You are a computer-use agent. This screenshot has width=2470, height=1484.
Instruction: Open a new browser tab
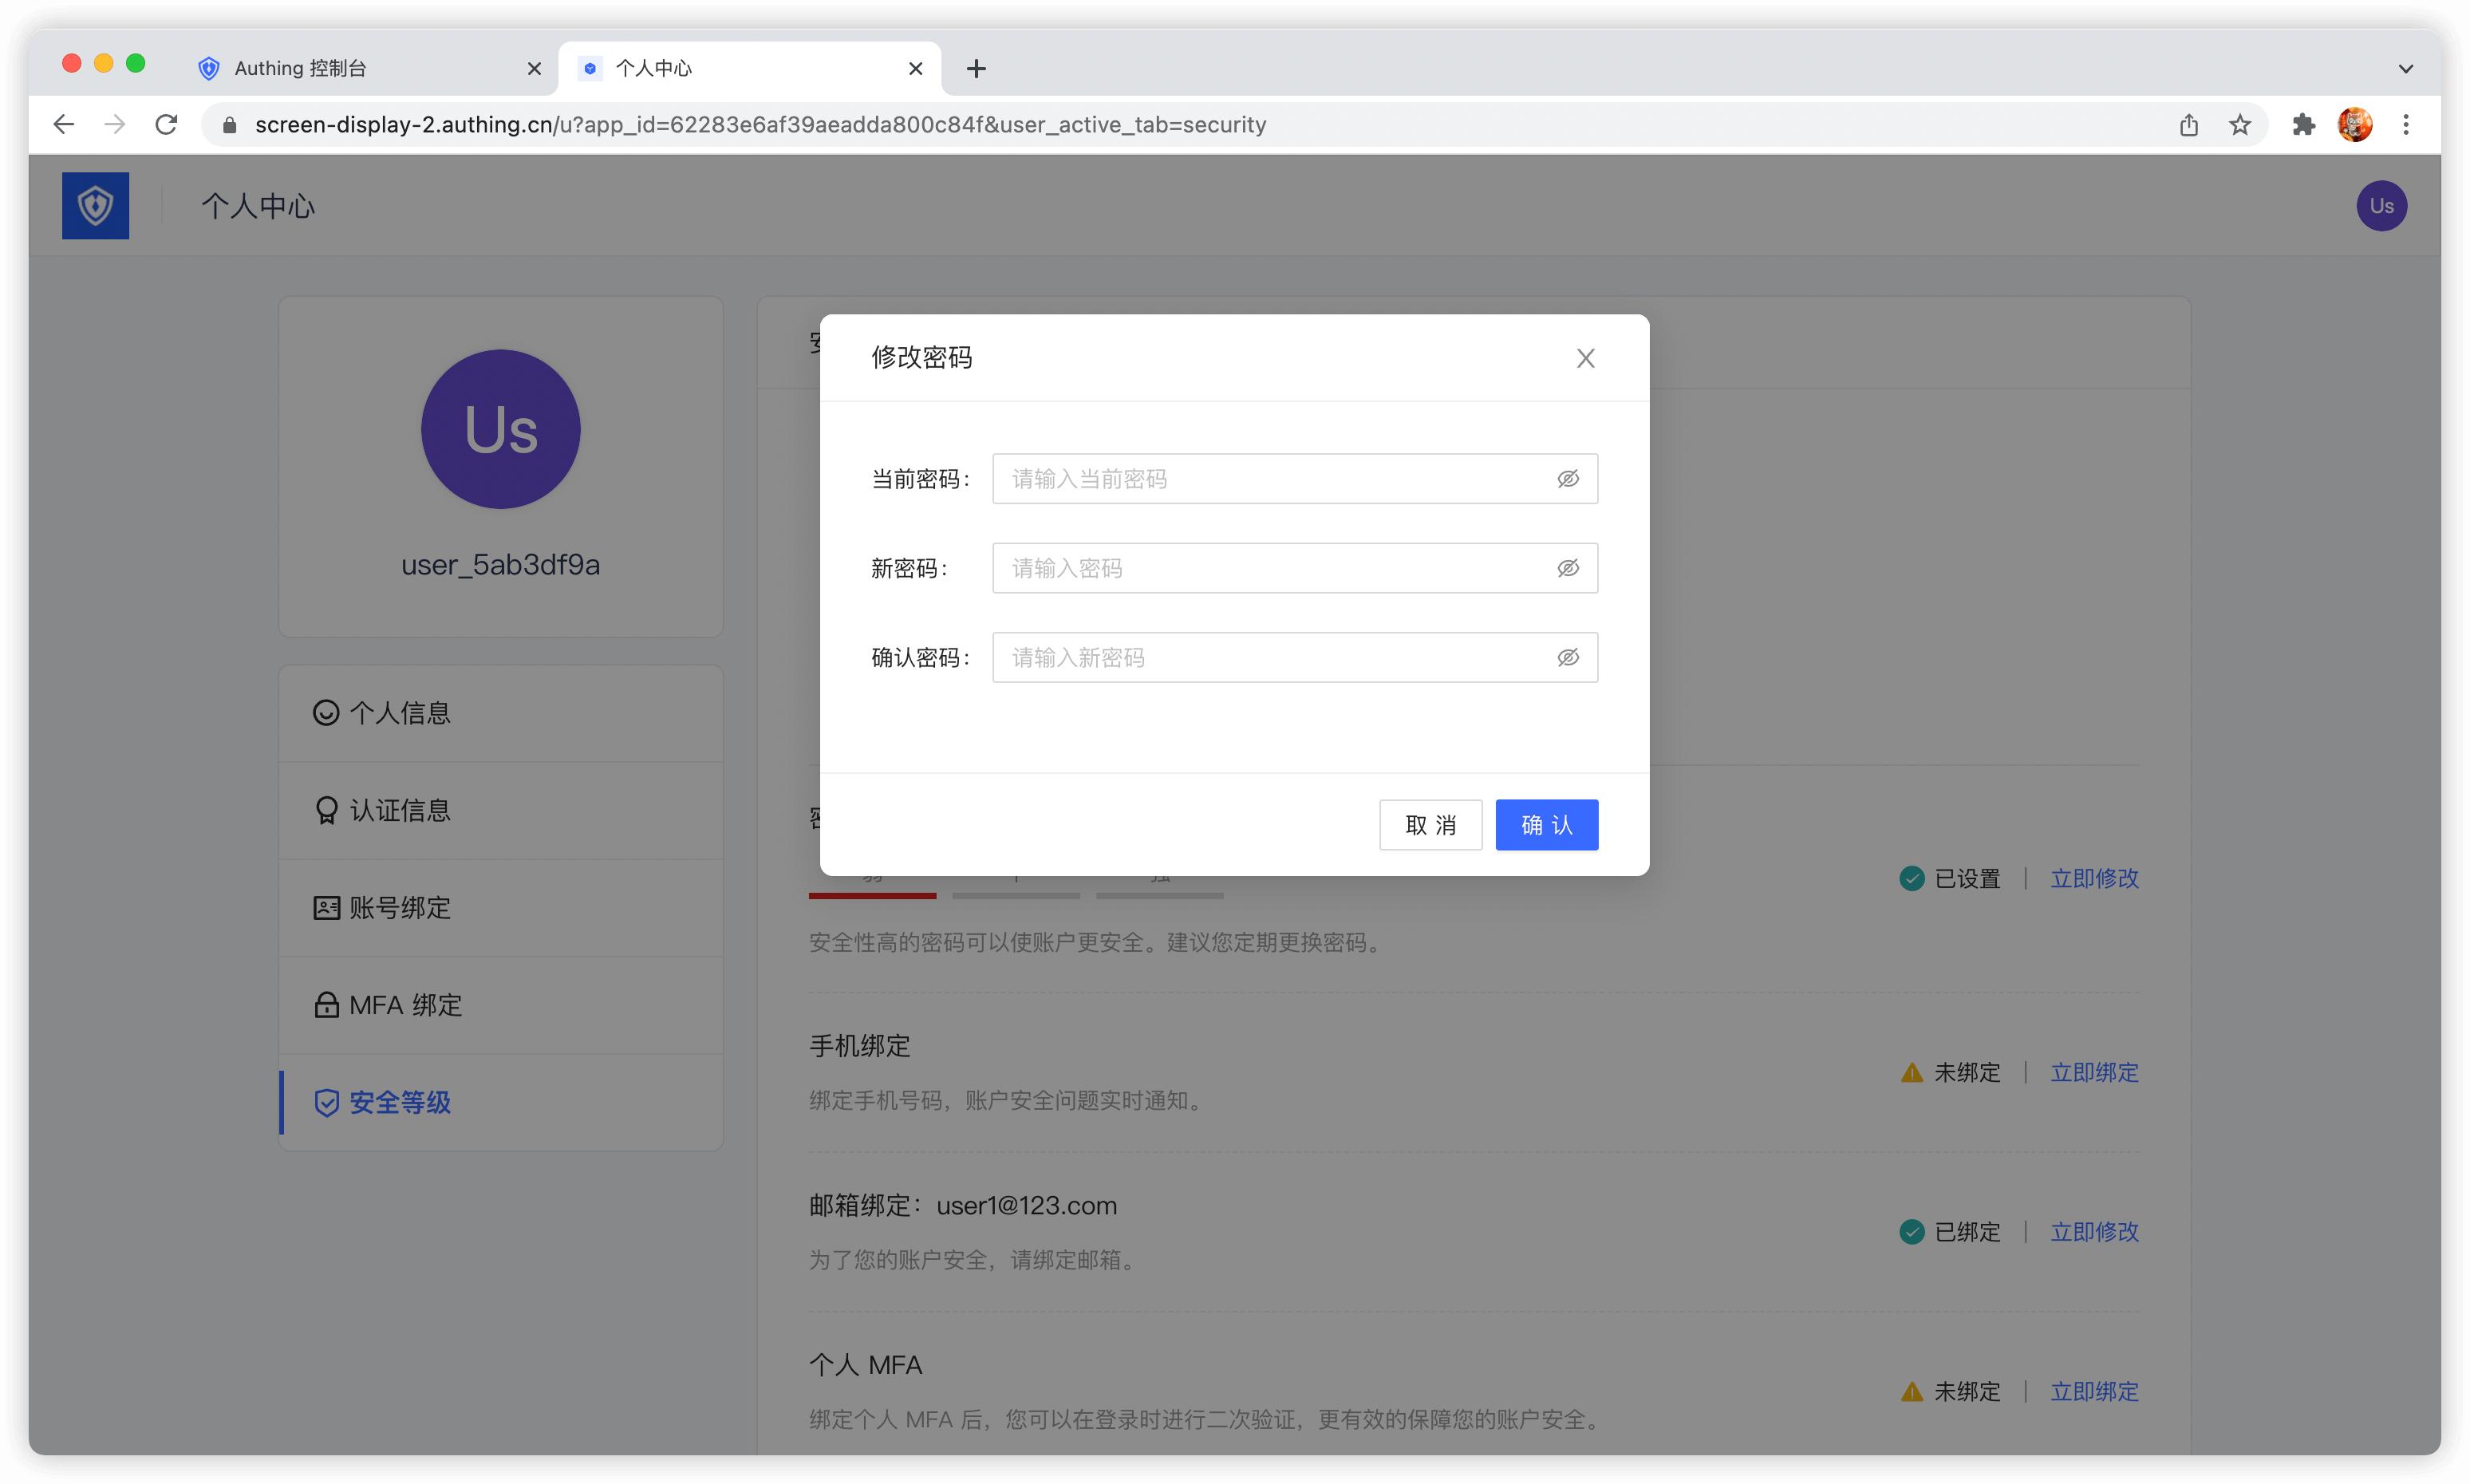(x=976, y=68)
